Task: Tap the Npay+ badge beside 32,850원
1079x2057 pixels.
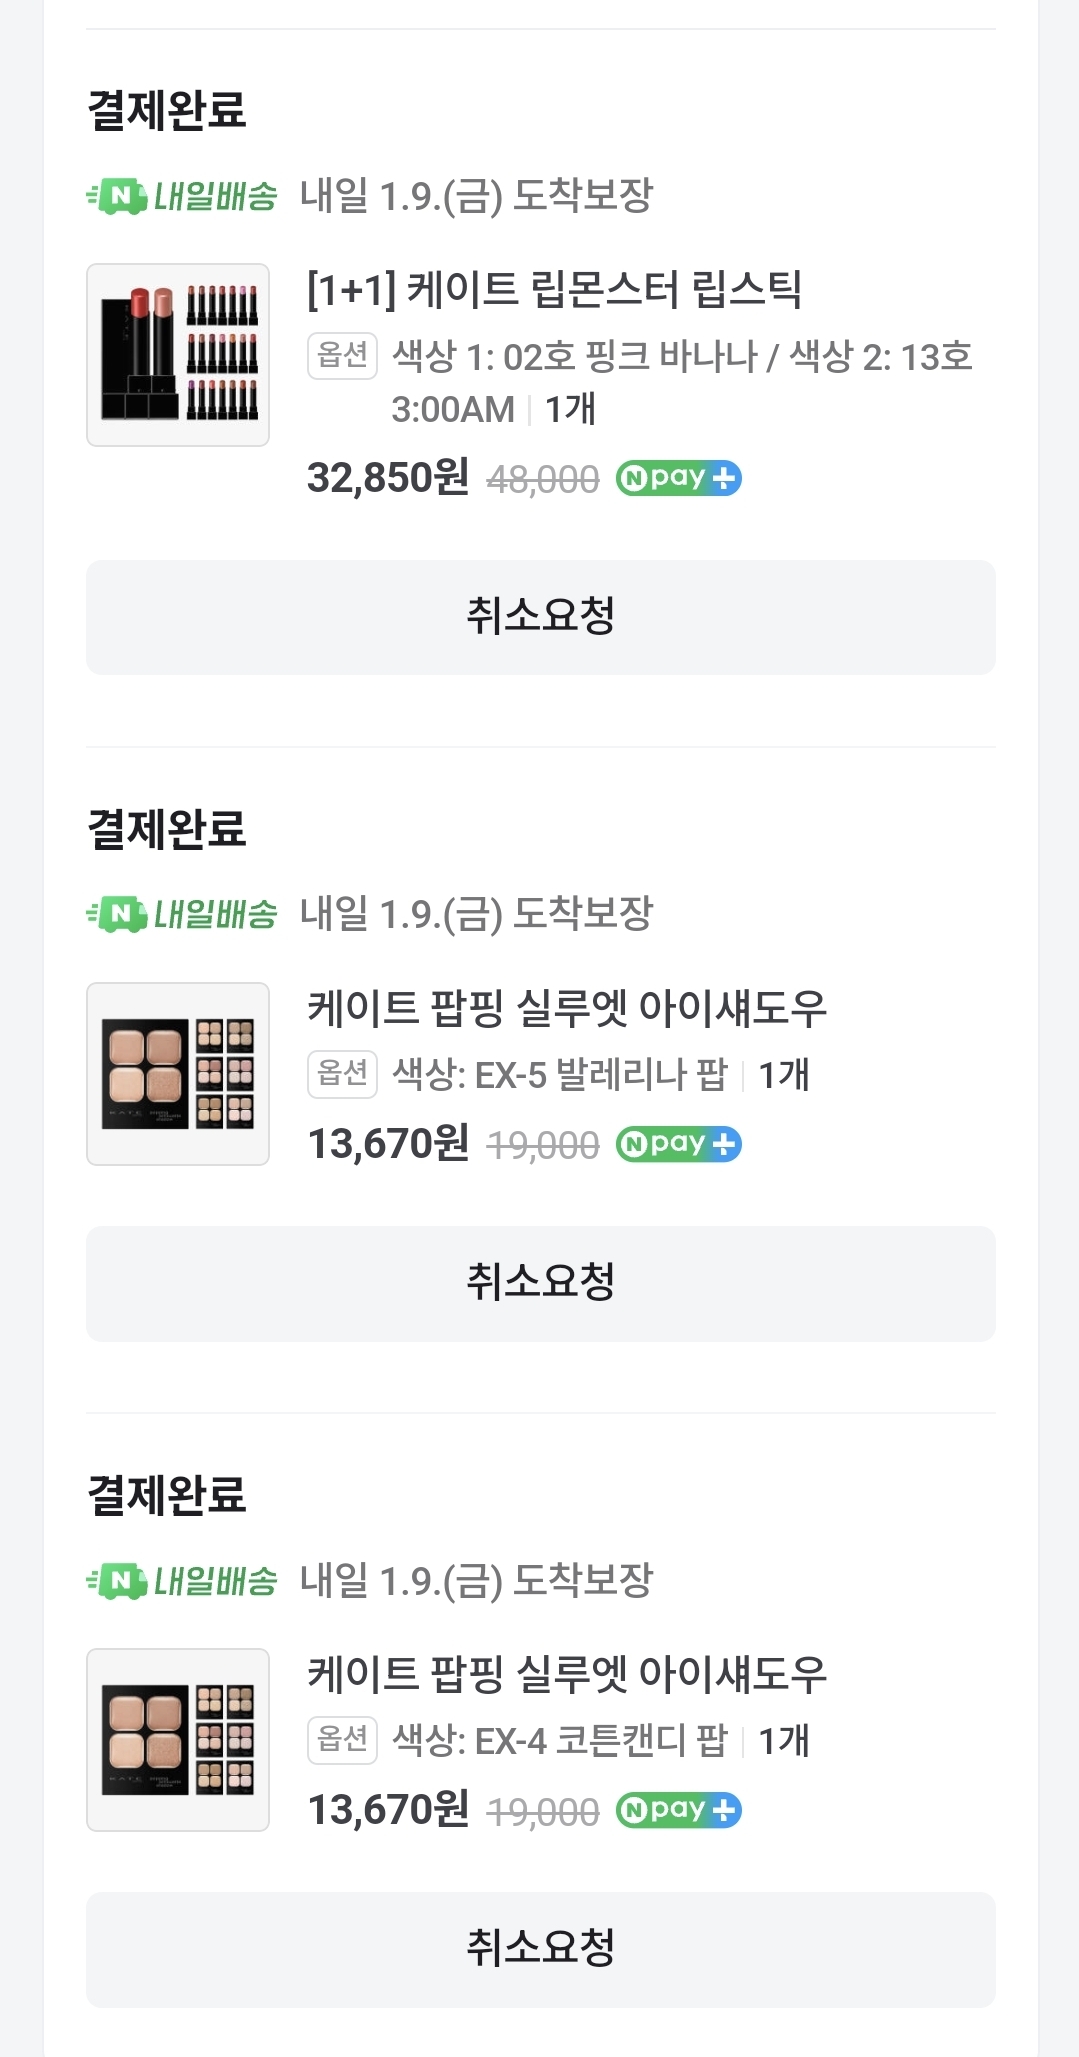Action: point(678,479)
